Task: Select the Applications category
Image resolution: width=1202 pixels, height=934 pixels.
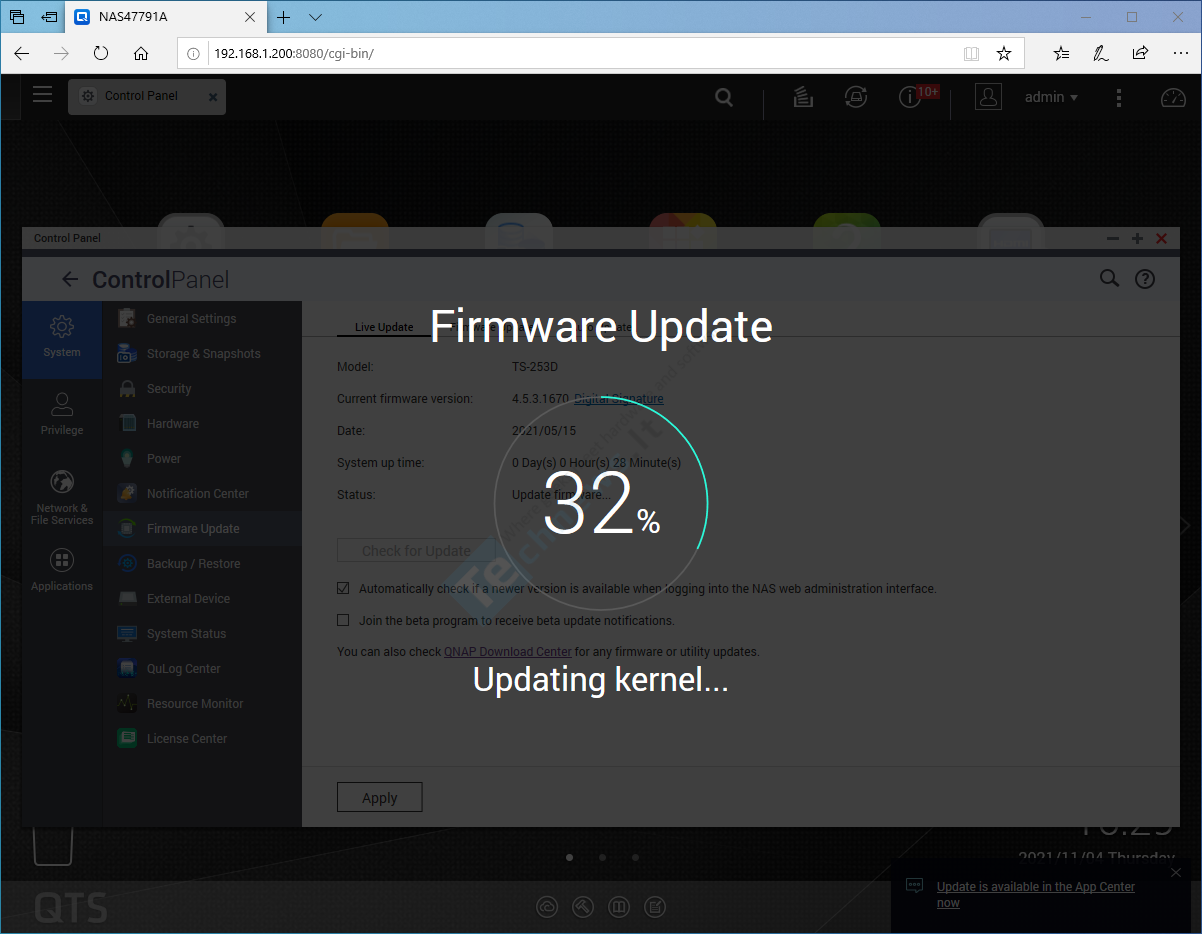Action: coord(62,570)
